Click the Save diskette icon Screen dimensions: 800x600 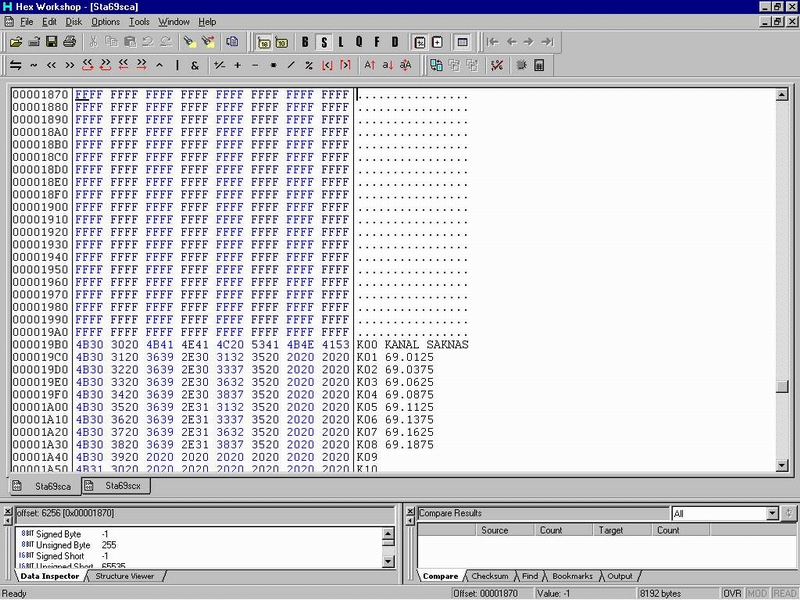click(51, 42)
